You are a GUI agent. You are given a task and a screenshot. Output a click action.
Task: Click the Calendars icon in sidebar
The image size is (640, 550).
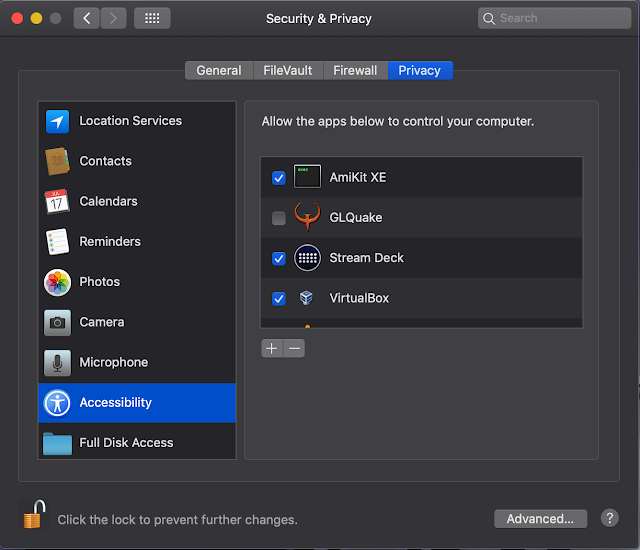57,202
